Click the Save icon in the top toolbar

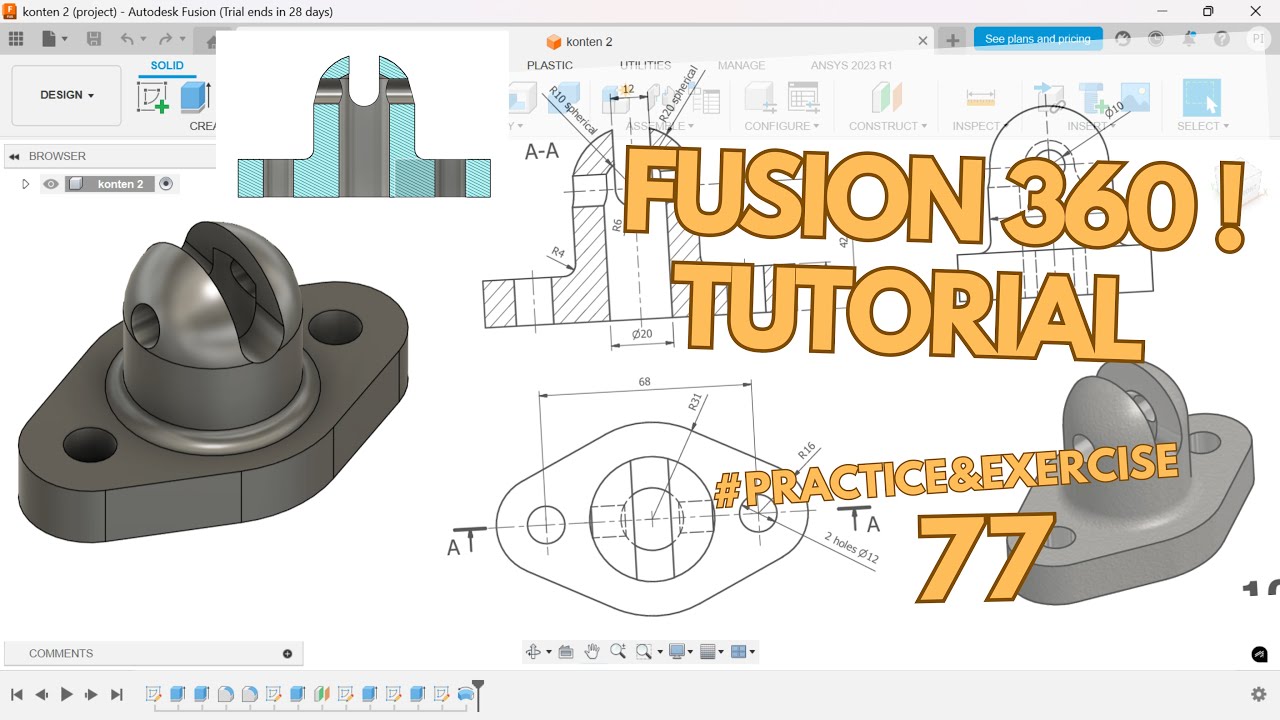tap(94, 39)
